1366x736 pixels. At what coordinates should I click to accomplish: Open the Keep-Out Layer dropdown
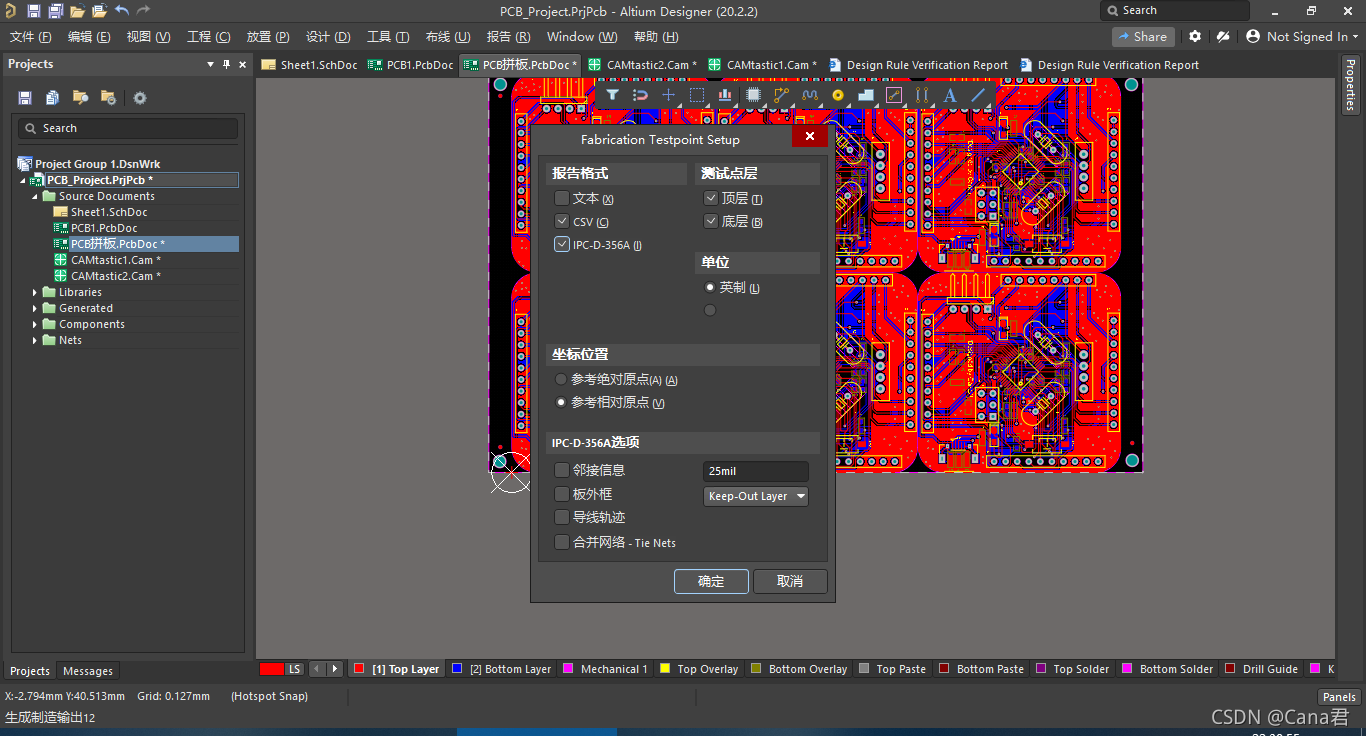click(x=755, y=496)
